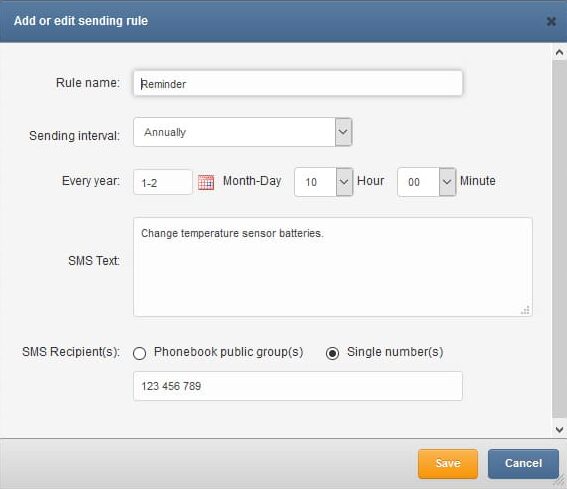Click the Single number(s) label text
The width and height of the screenshot is (567, 489).
click(395, 352)
